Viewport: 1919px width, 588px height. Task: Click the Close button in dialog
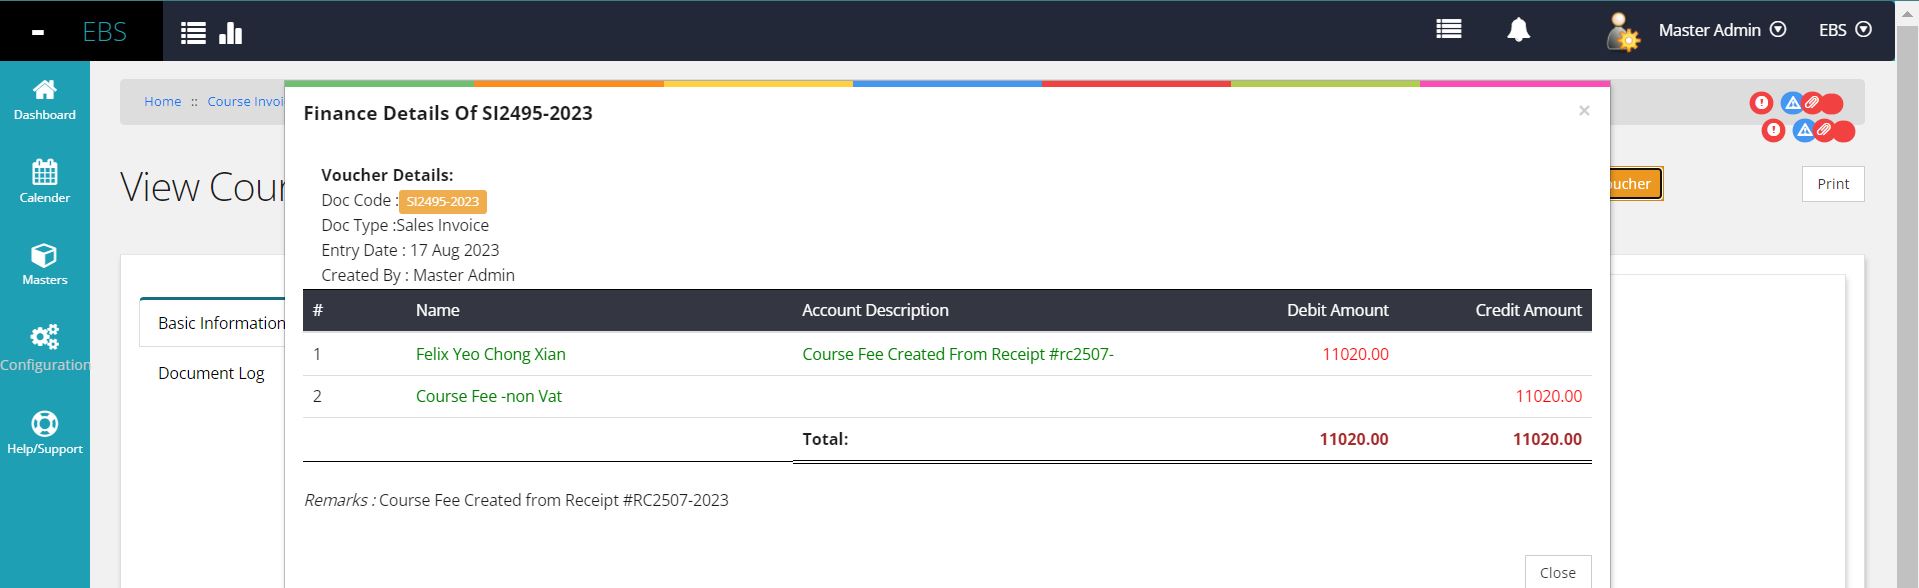point(1557,572)
